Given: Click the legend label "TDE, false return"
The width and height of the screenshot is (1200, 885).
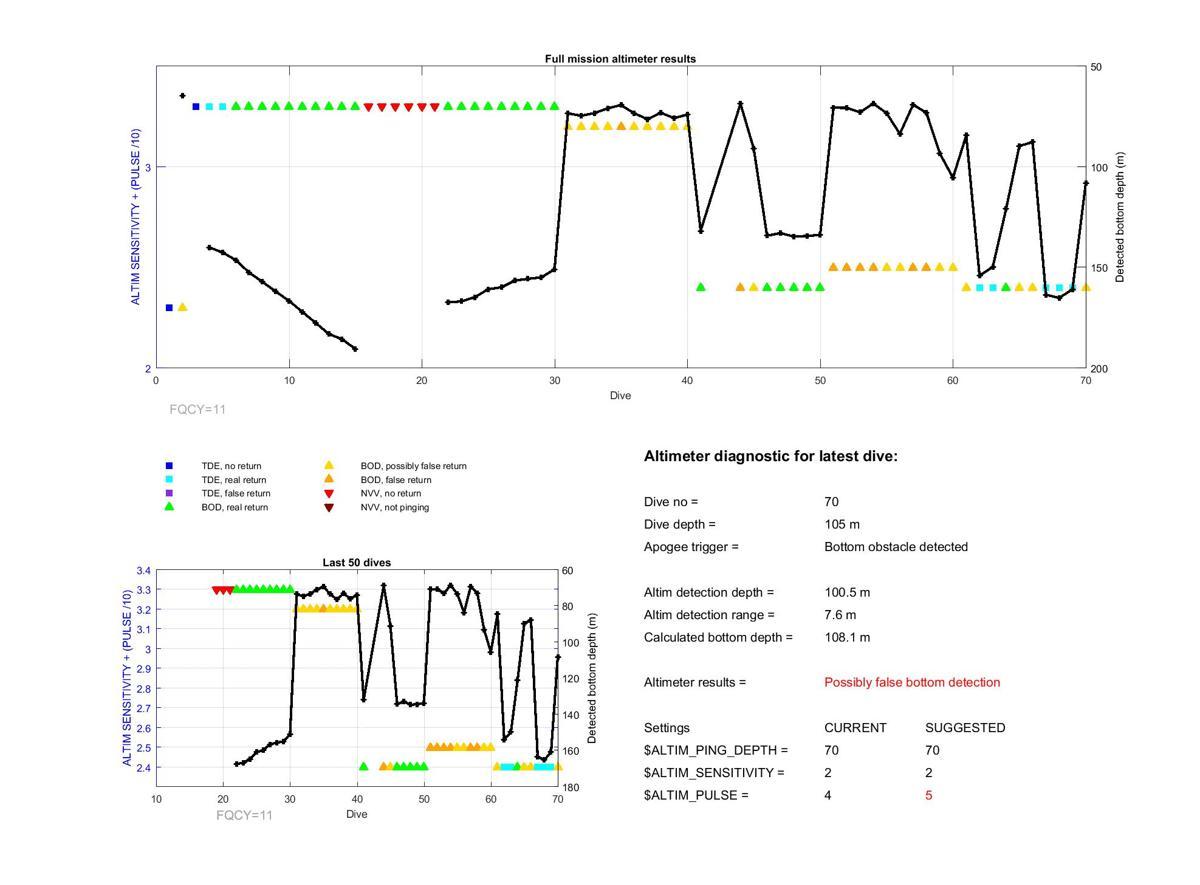Looking at the screenshot, I should pyautogui.click(x=236, y=493).
